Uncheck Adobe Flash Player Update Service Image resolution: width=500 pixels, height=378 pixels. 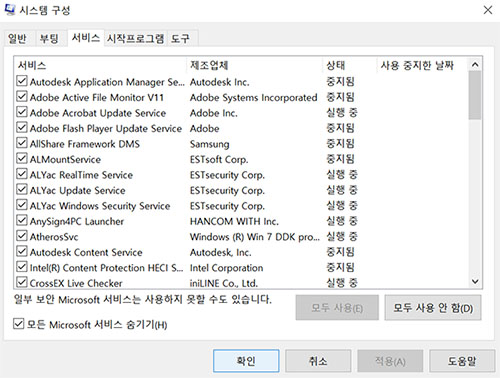coord(22,128)
